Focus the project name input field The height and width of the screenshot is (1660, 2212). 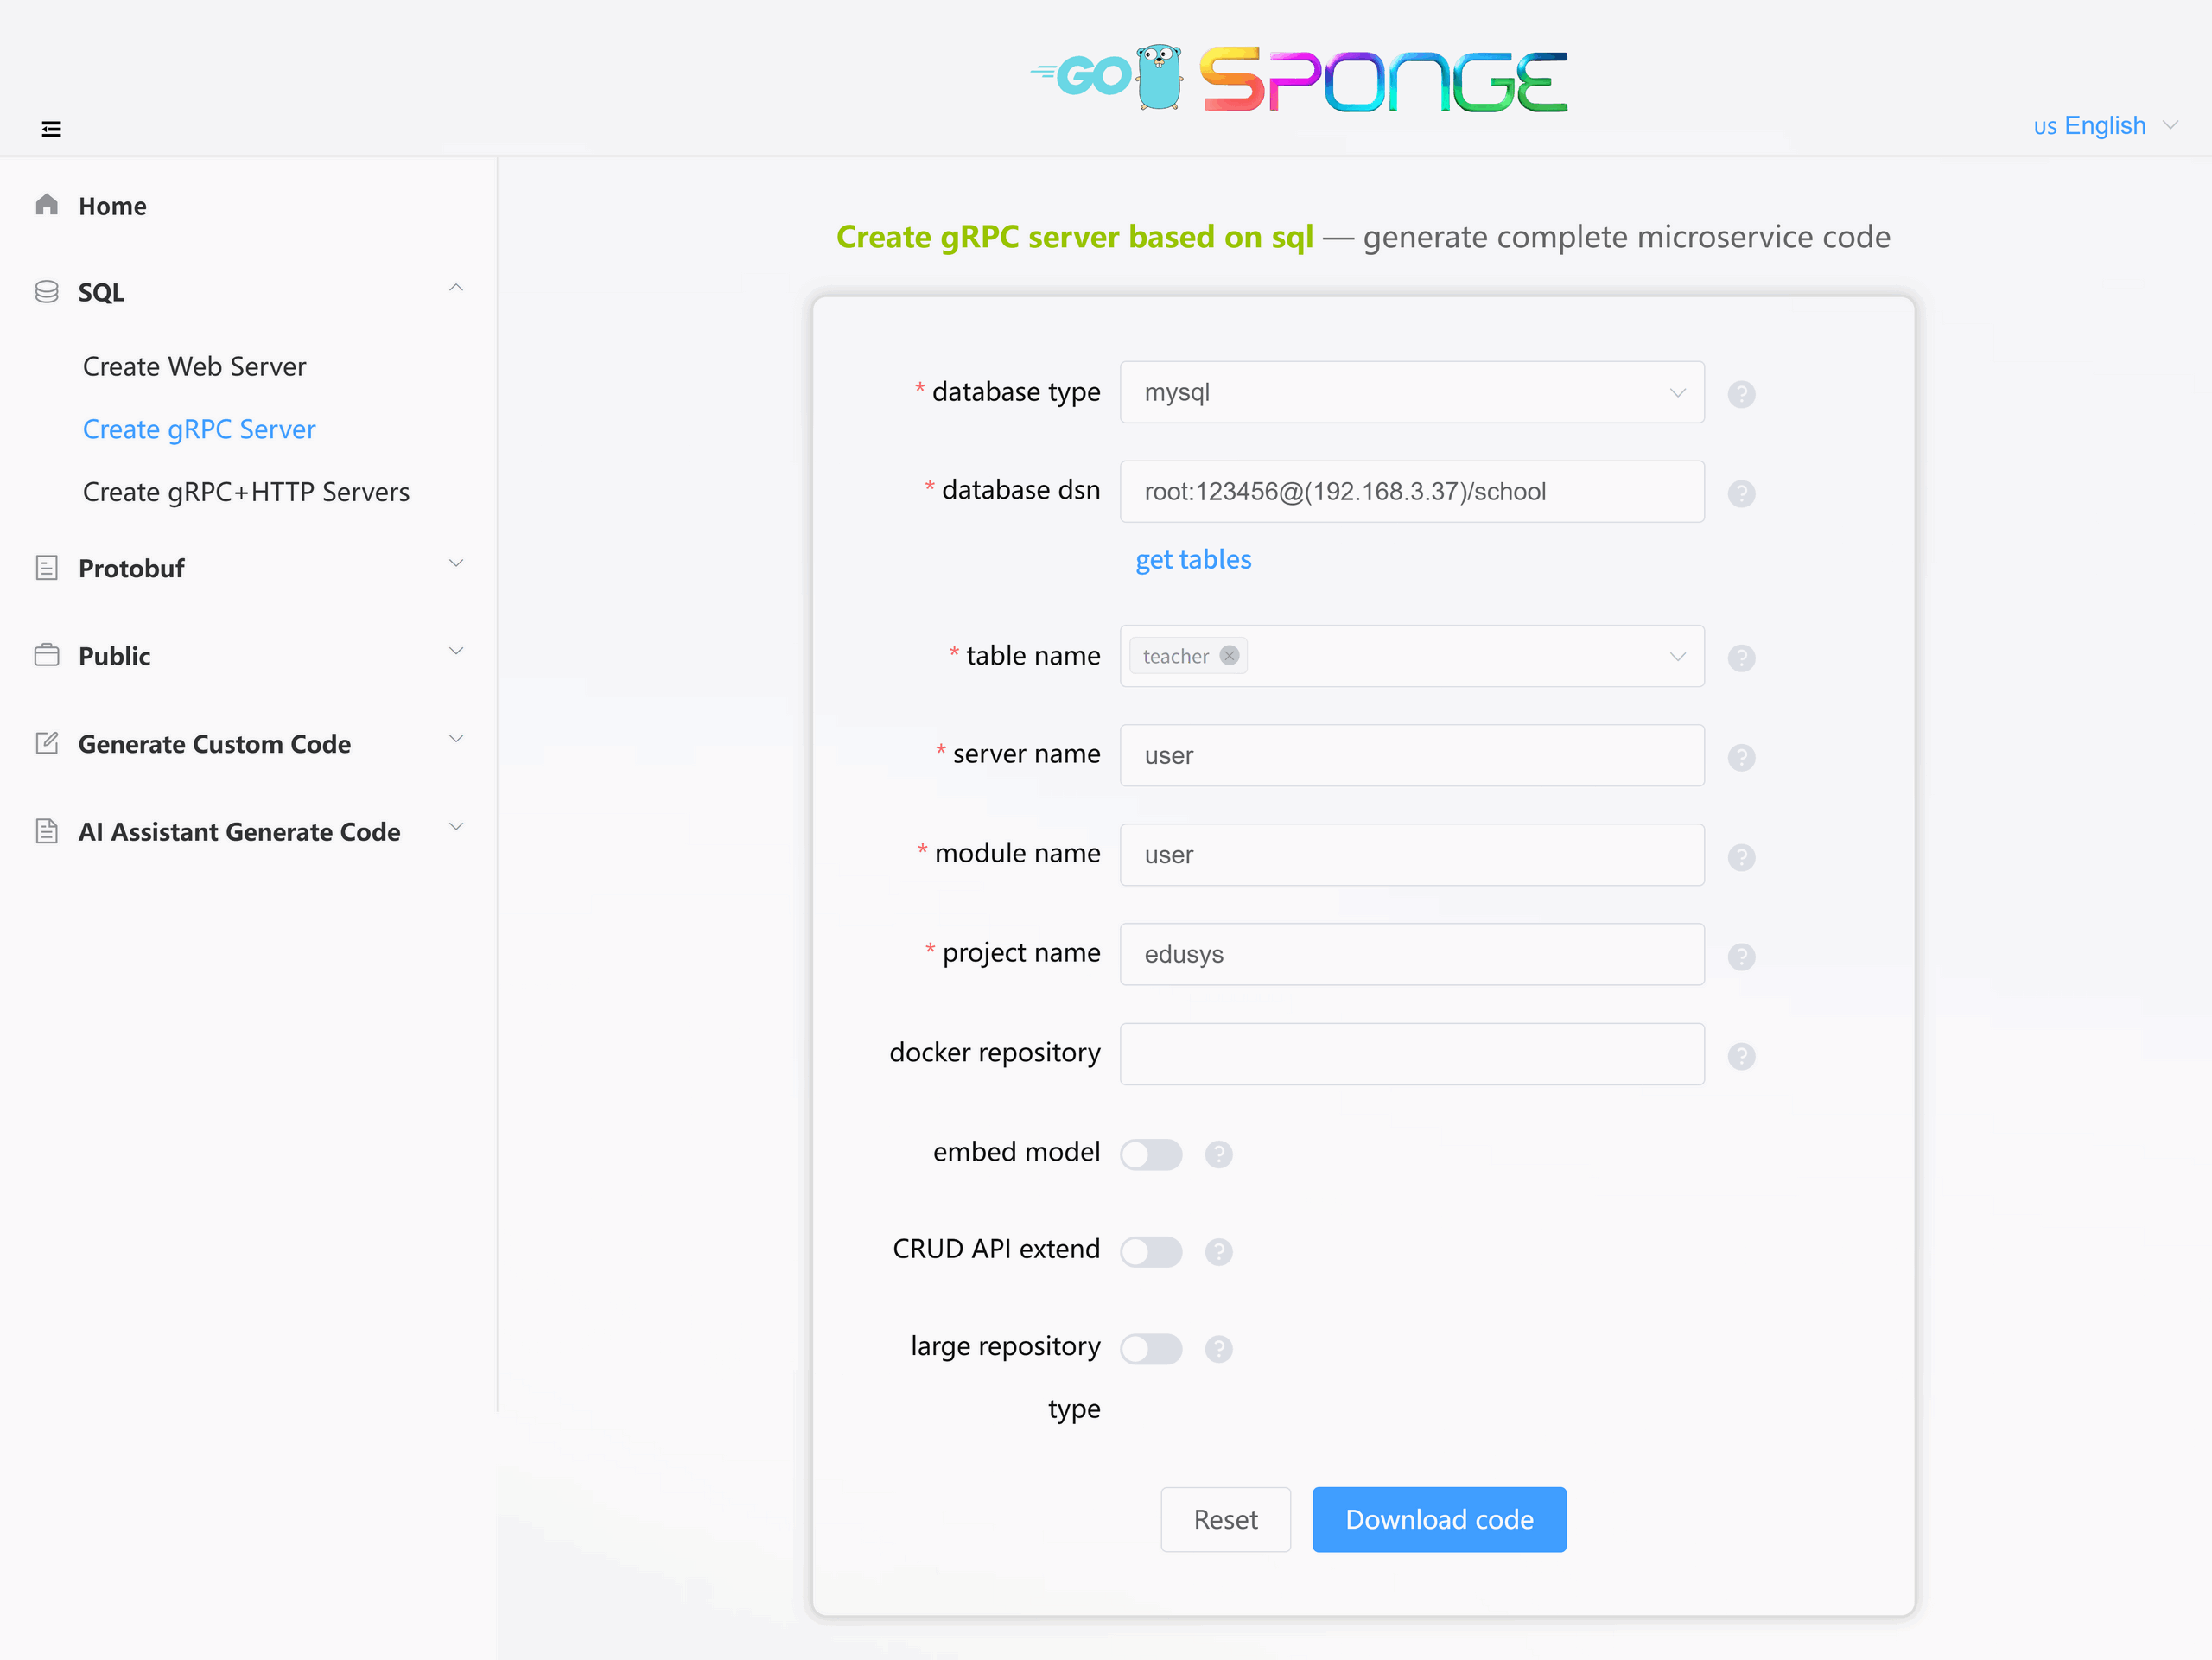(1411, 954)
